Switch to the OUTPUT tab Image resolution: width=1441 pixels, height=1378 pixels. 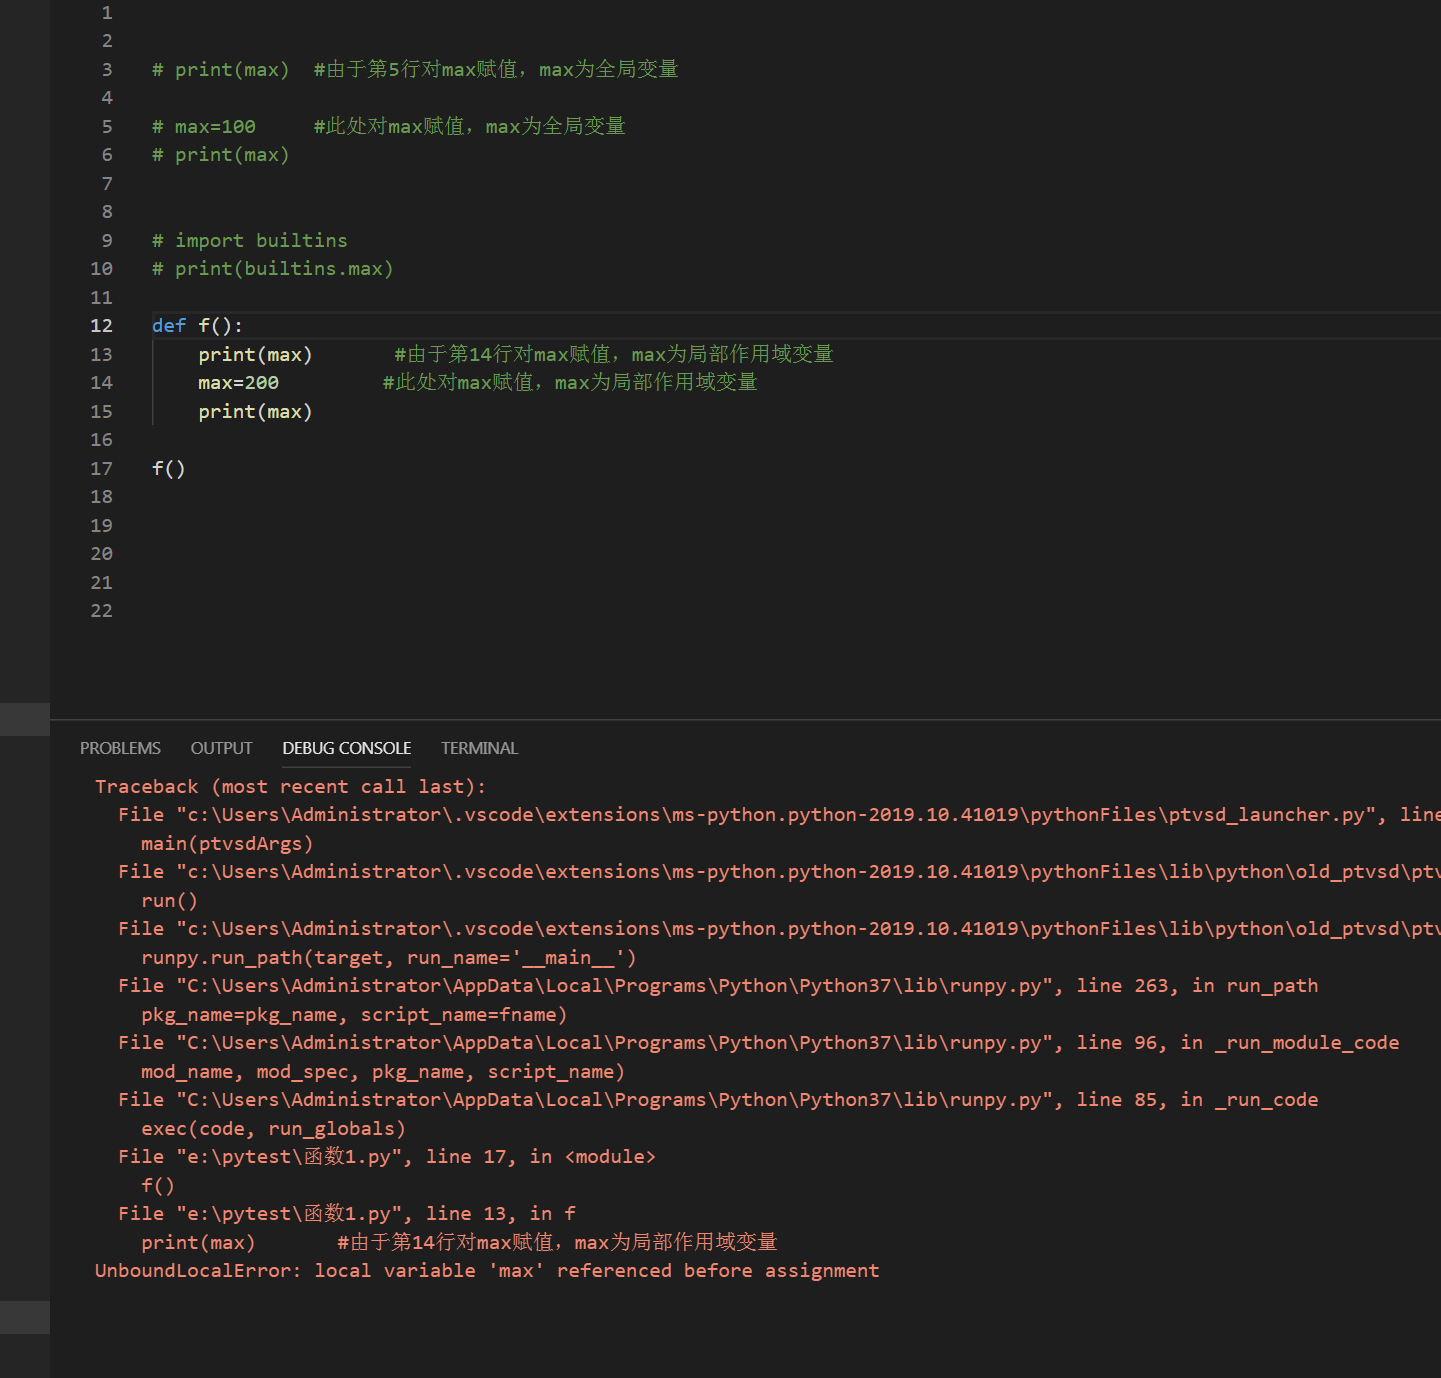(x=221, y=748)
